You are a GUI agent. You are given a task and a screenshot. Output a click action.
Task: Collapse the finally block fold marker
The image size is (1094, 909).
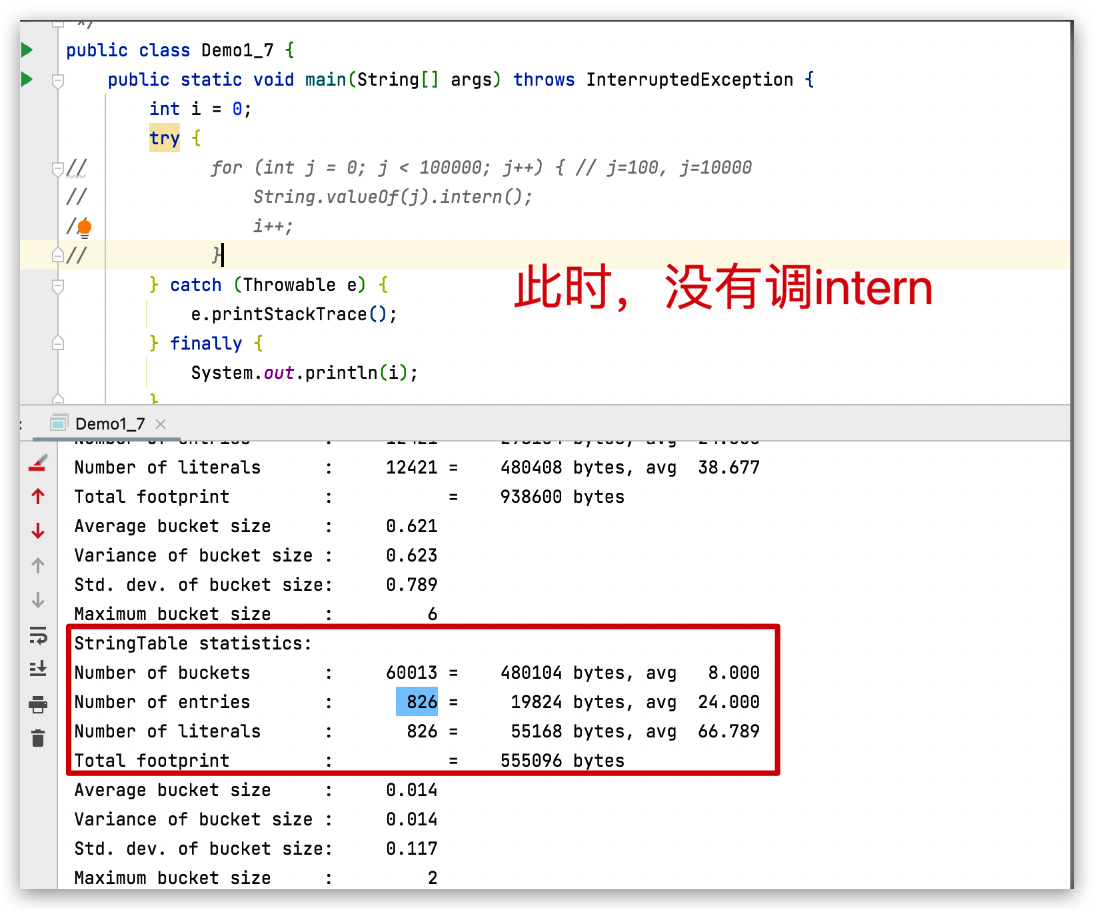click(58, 344)
